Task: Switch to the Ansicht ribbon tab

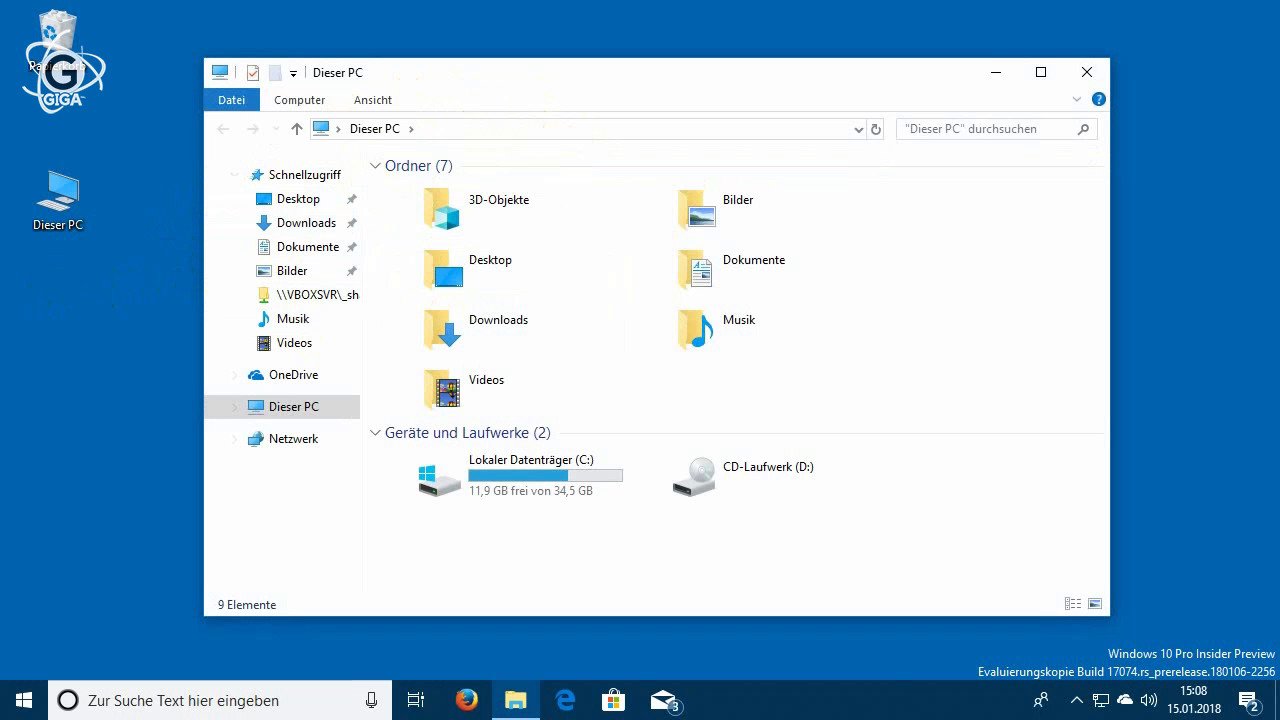Action: pos(373,100)
